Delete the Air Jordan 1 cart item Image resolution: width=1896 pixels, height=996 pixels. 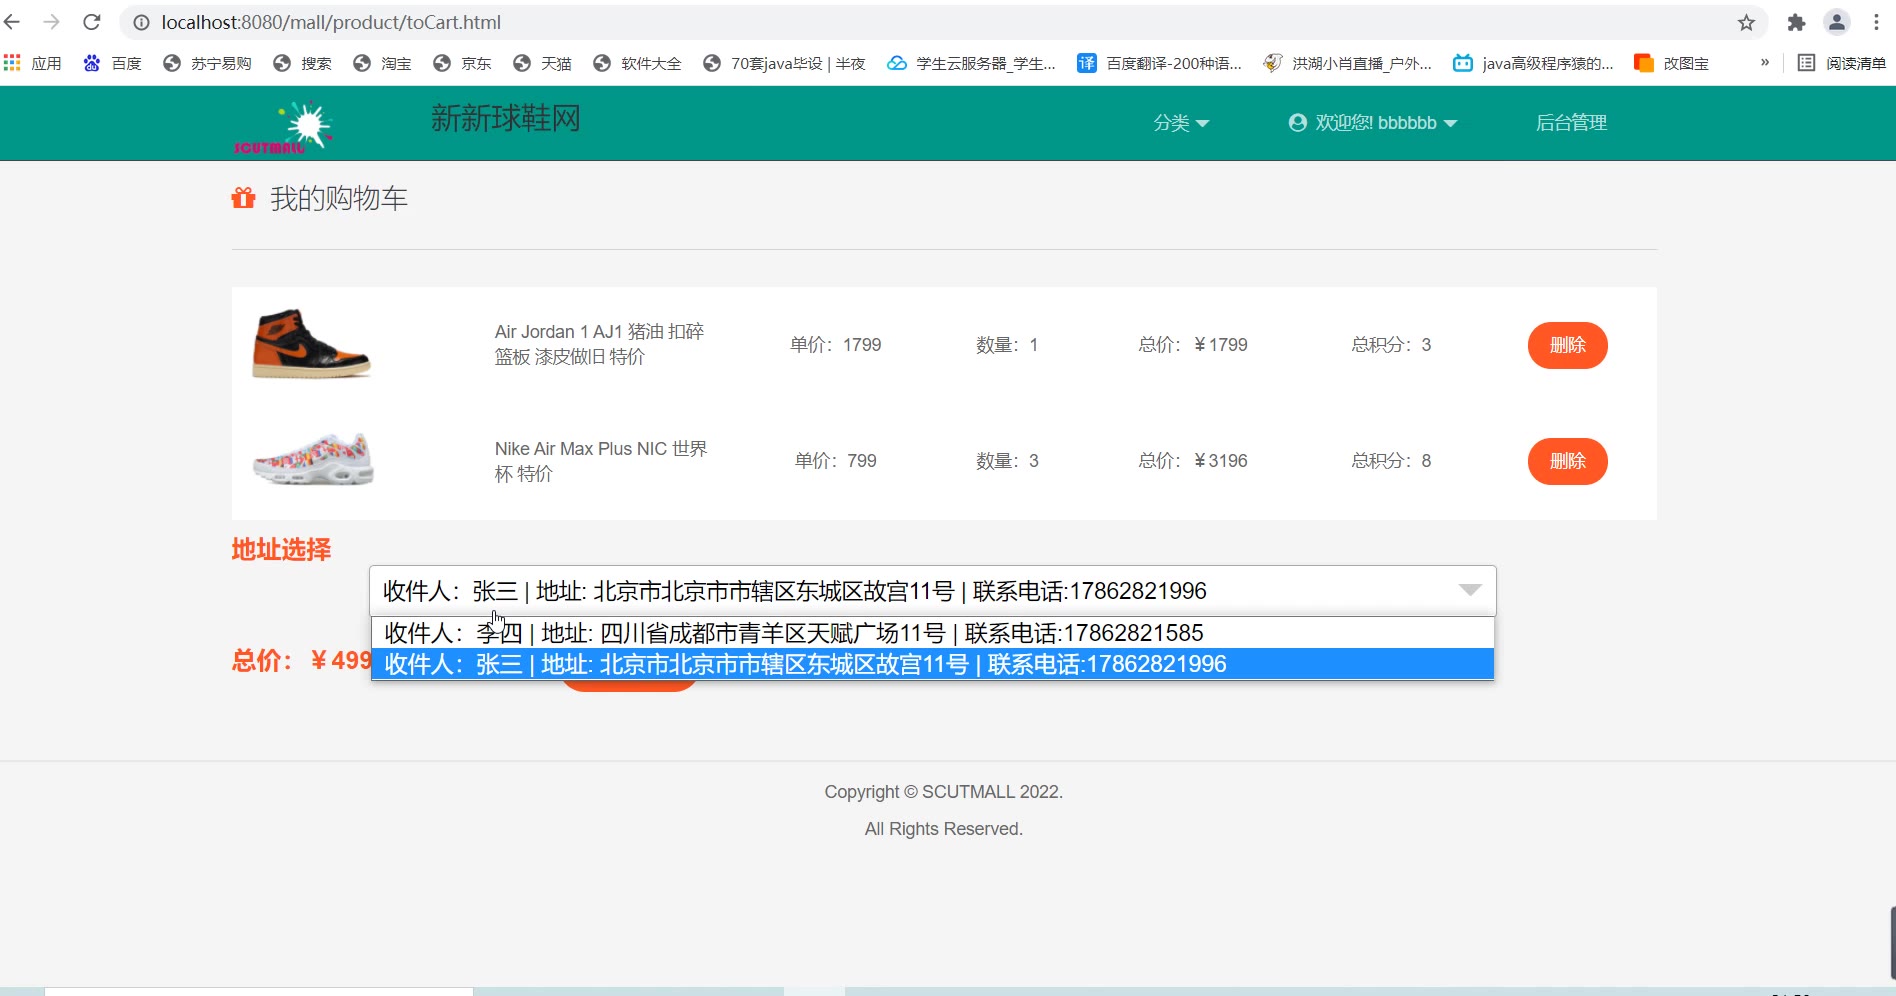[1567, 345]
